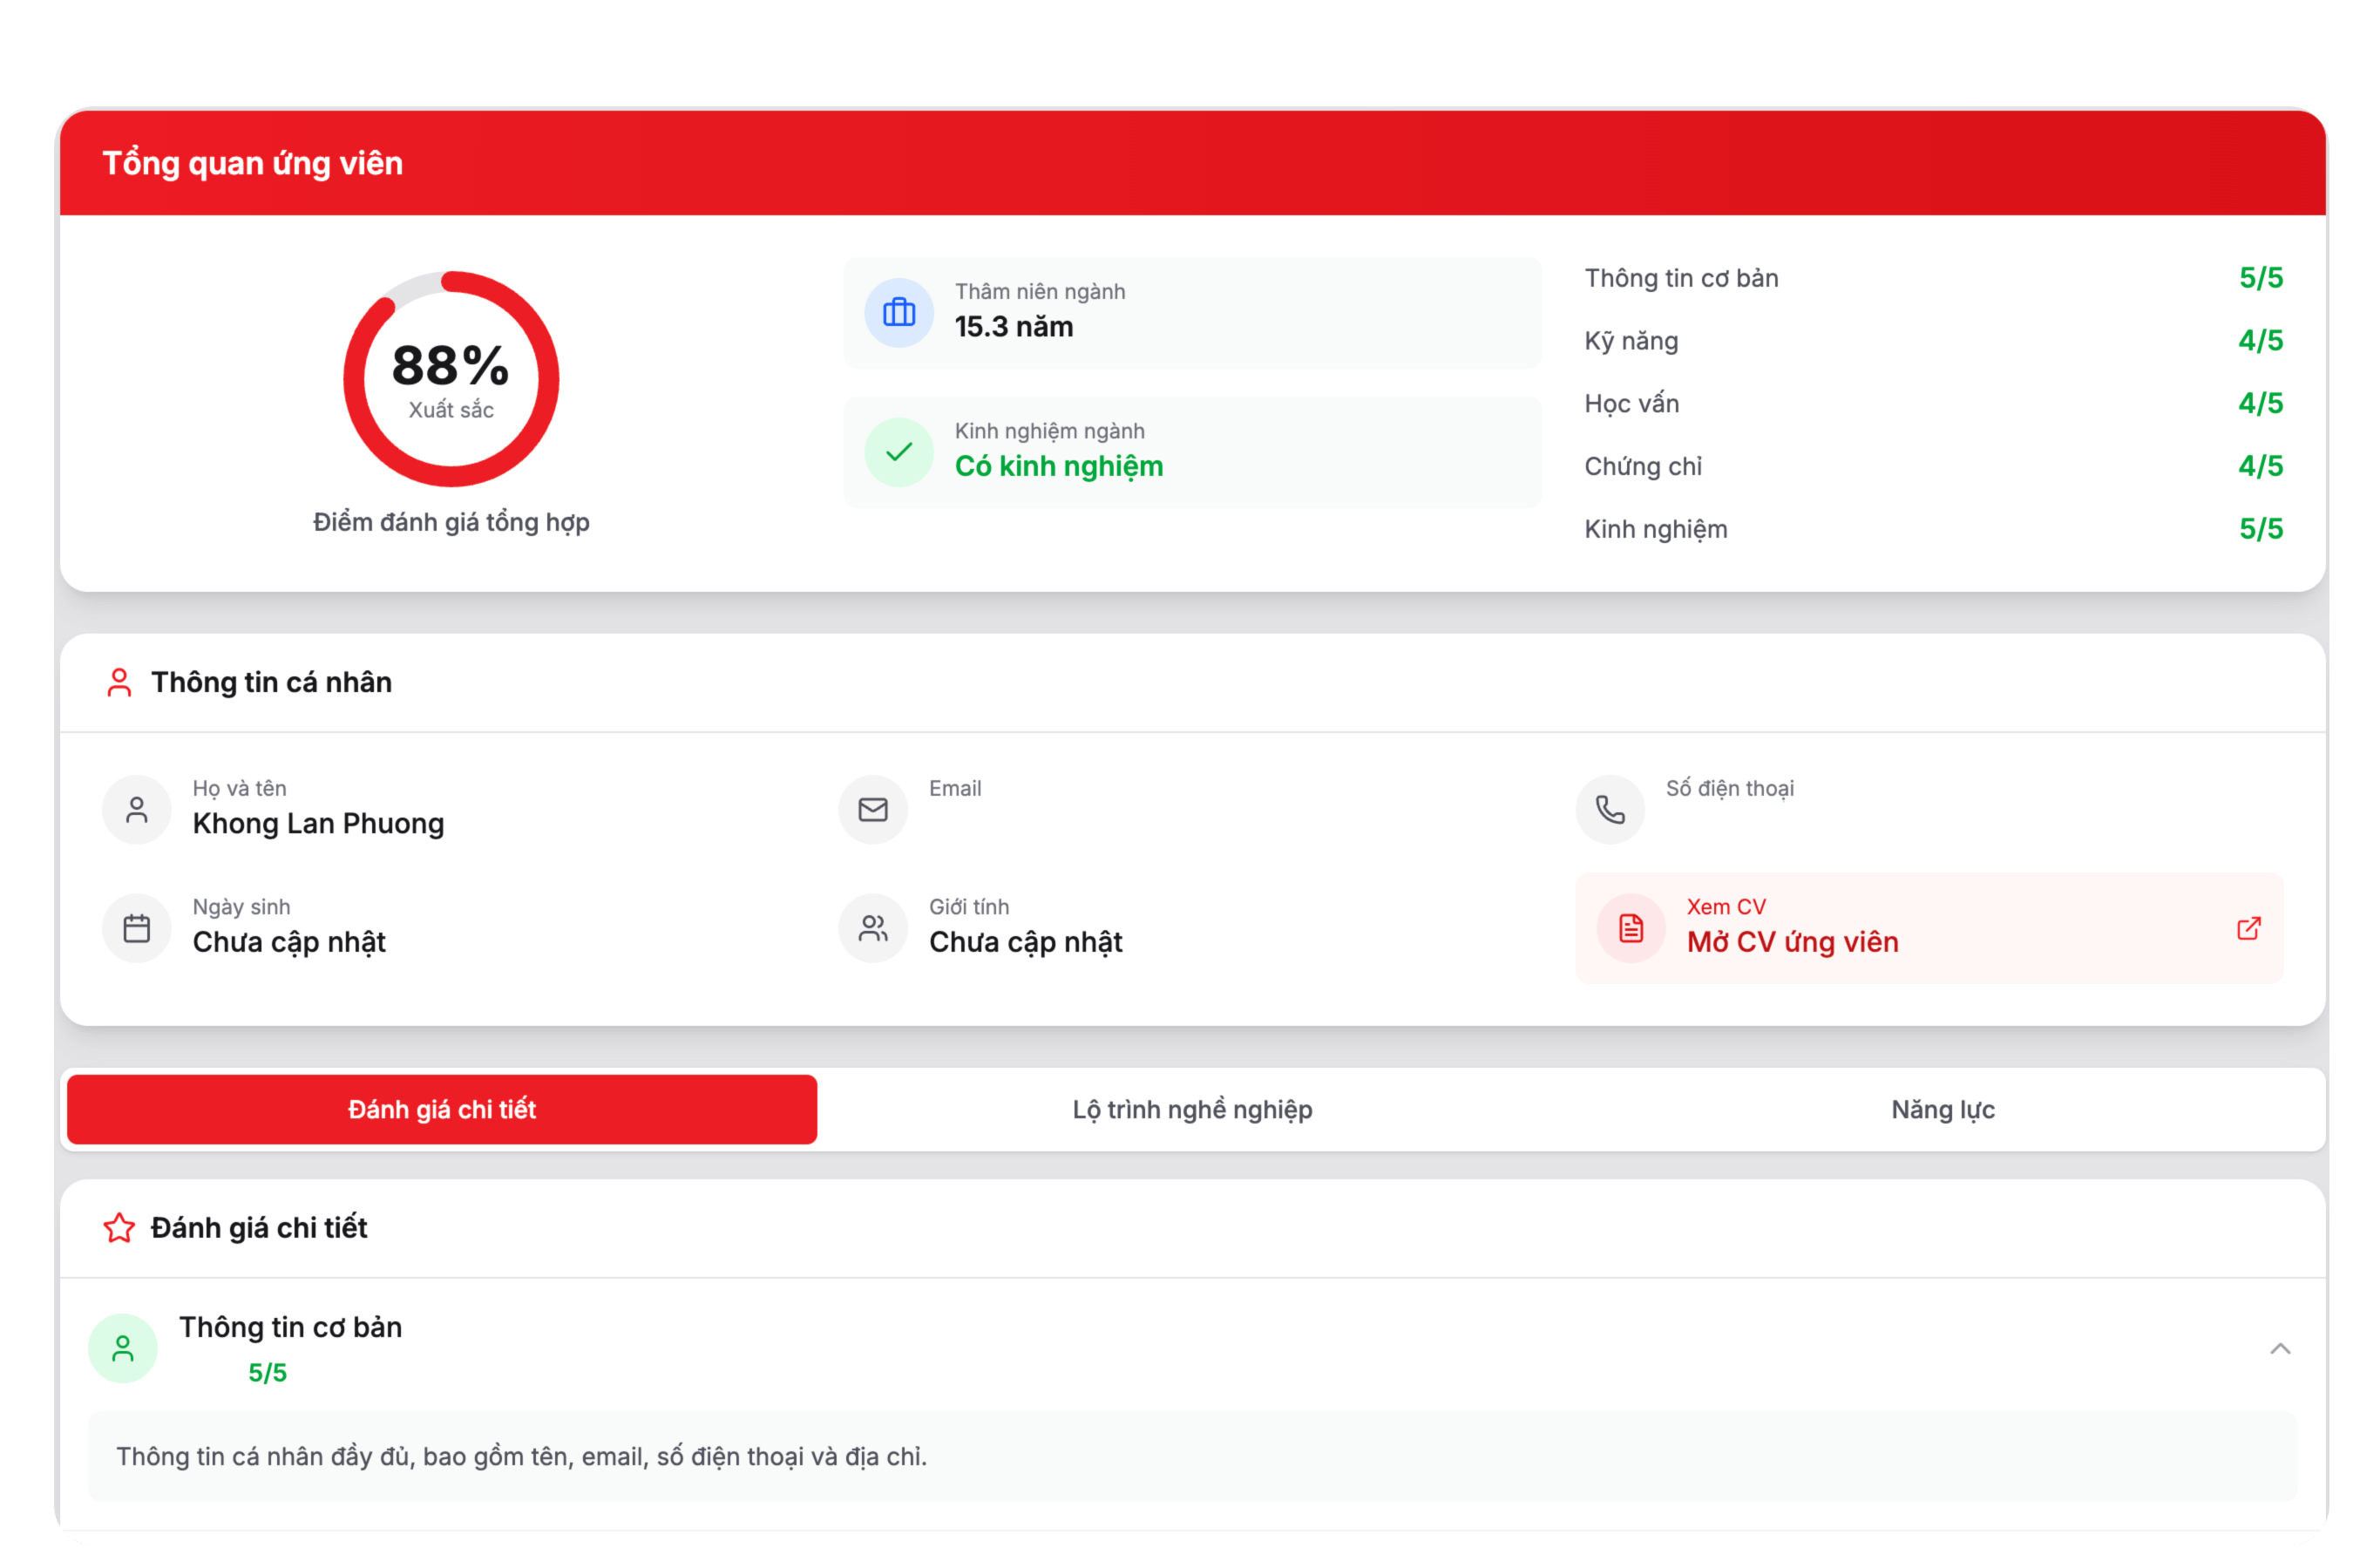Collapse the Thông tin cơ bản section chevron
Image resolution: width=2380 pixels, height=1548 pixels.
tap(2279, 1348)
